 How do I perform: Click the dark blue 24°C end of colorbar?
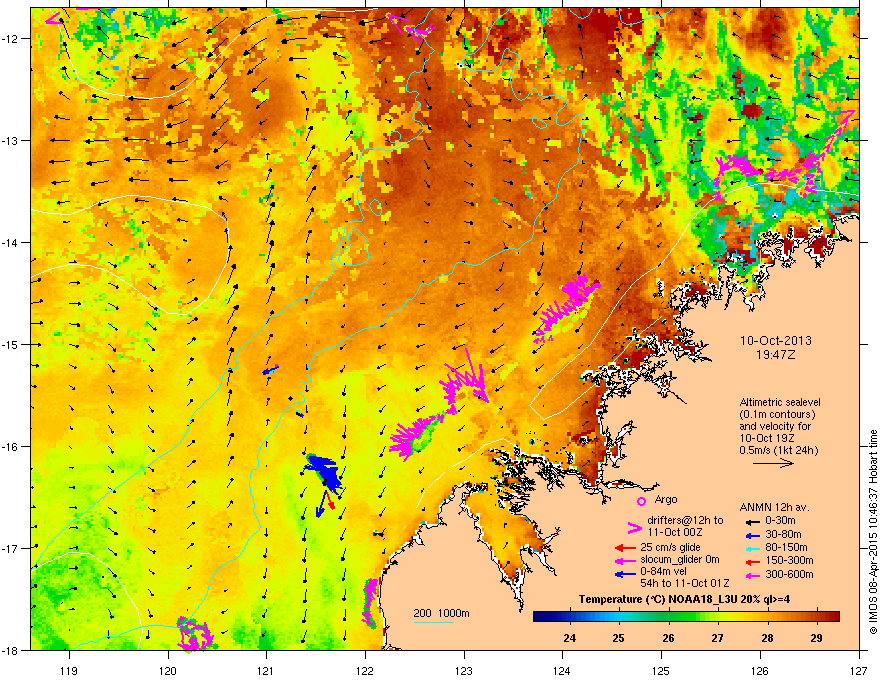pyautogui.click(x=540, y=617)
